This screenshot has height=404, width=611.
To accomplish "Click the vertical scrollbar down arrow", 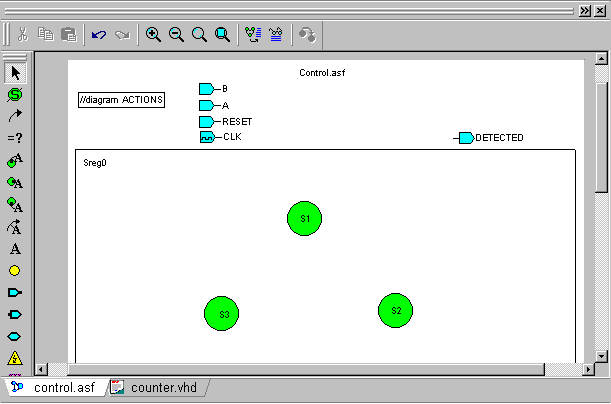I will tap(602, 356).
